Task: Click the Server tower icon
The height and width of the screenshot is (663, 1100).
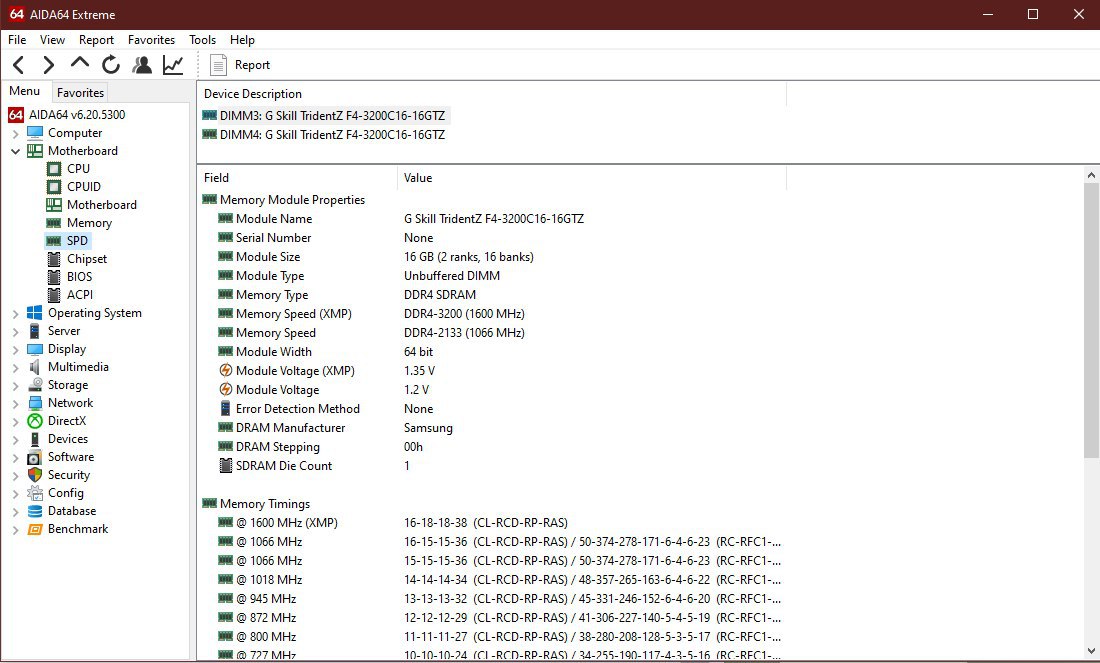Action: click(34, 331)
